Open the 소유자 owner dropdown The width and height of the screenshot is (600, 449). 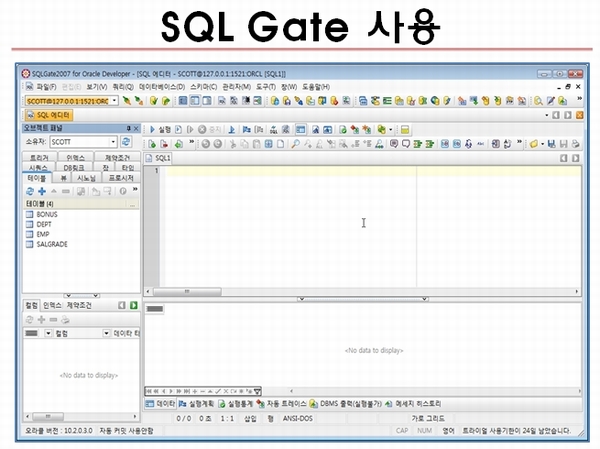pyautogui.click(x=113, y=142)
